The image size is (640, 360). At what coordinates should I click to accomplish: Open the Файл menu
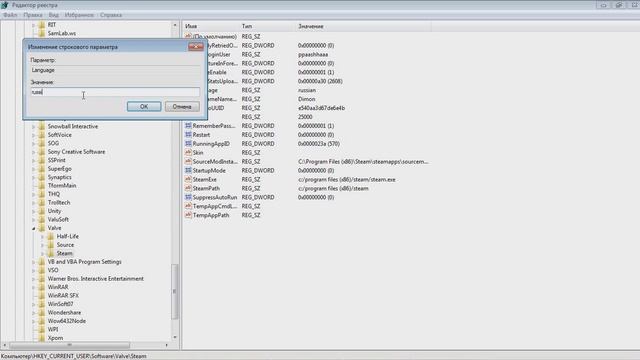pos(10,15)
